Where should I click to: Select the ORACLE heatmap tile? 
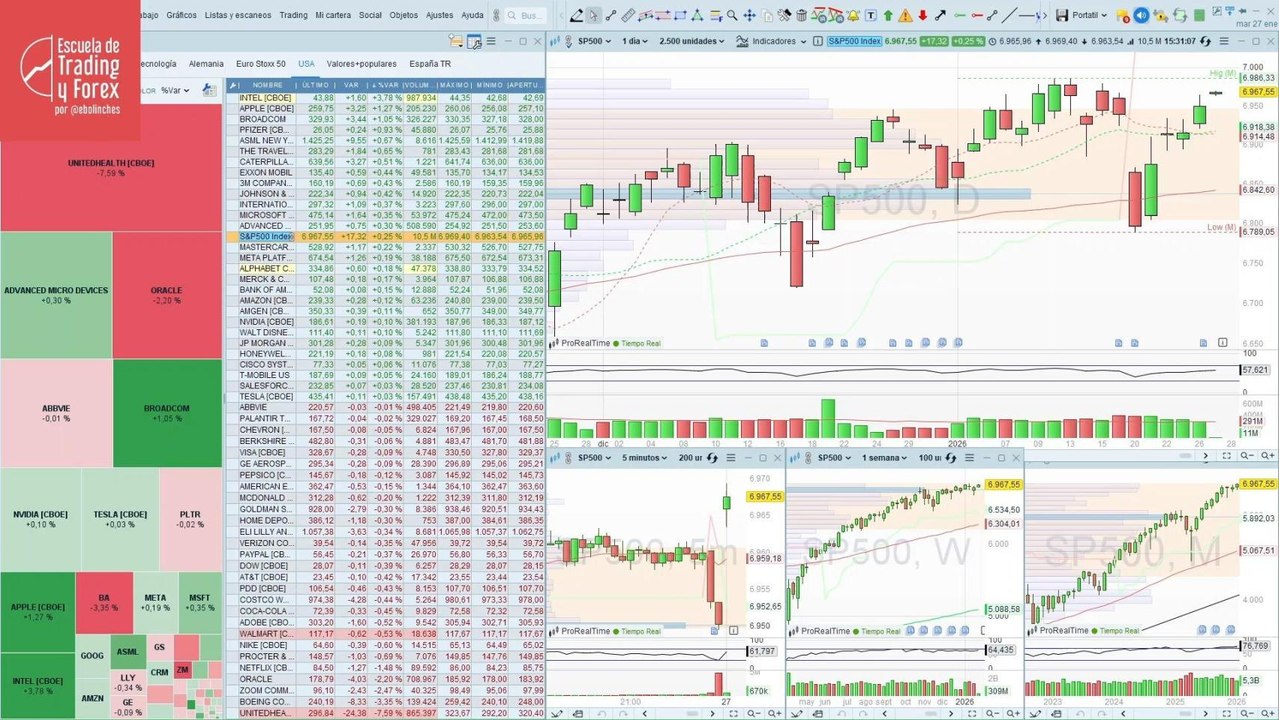pyautogui.click(x=167, y=295)
